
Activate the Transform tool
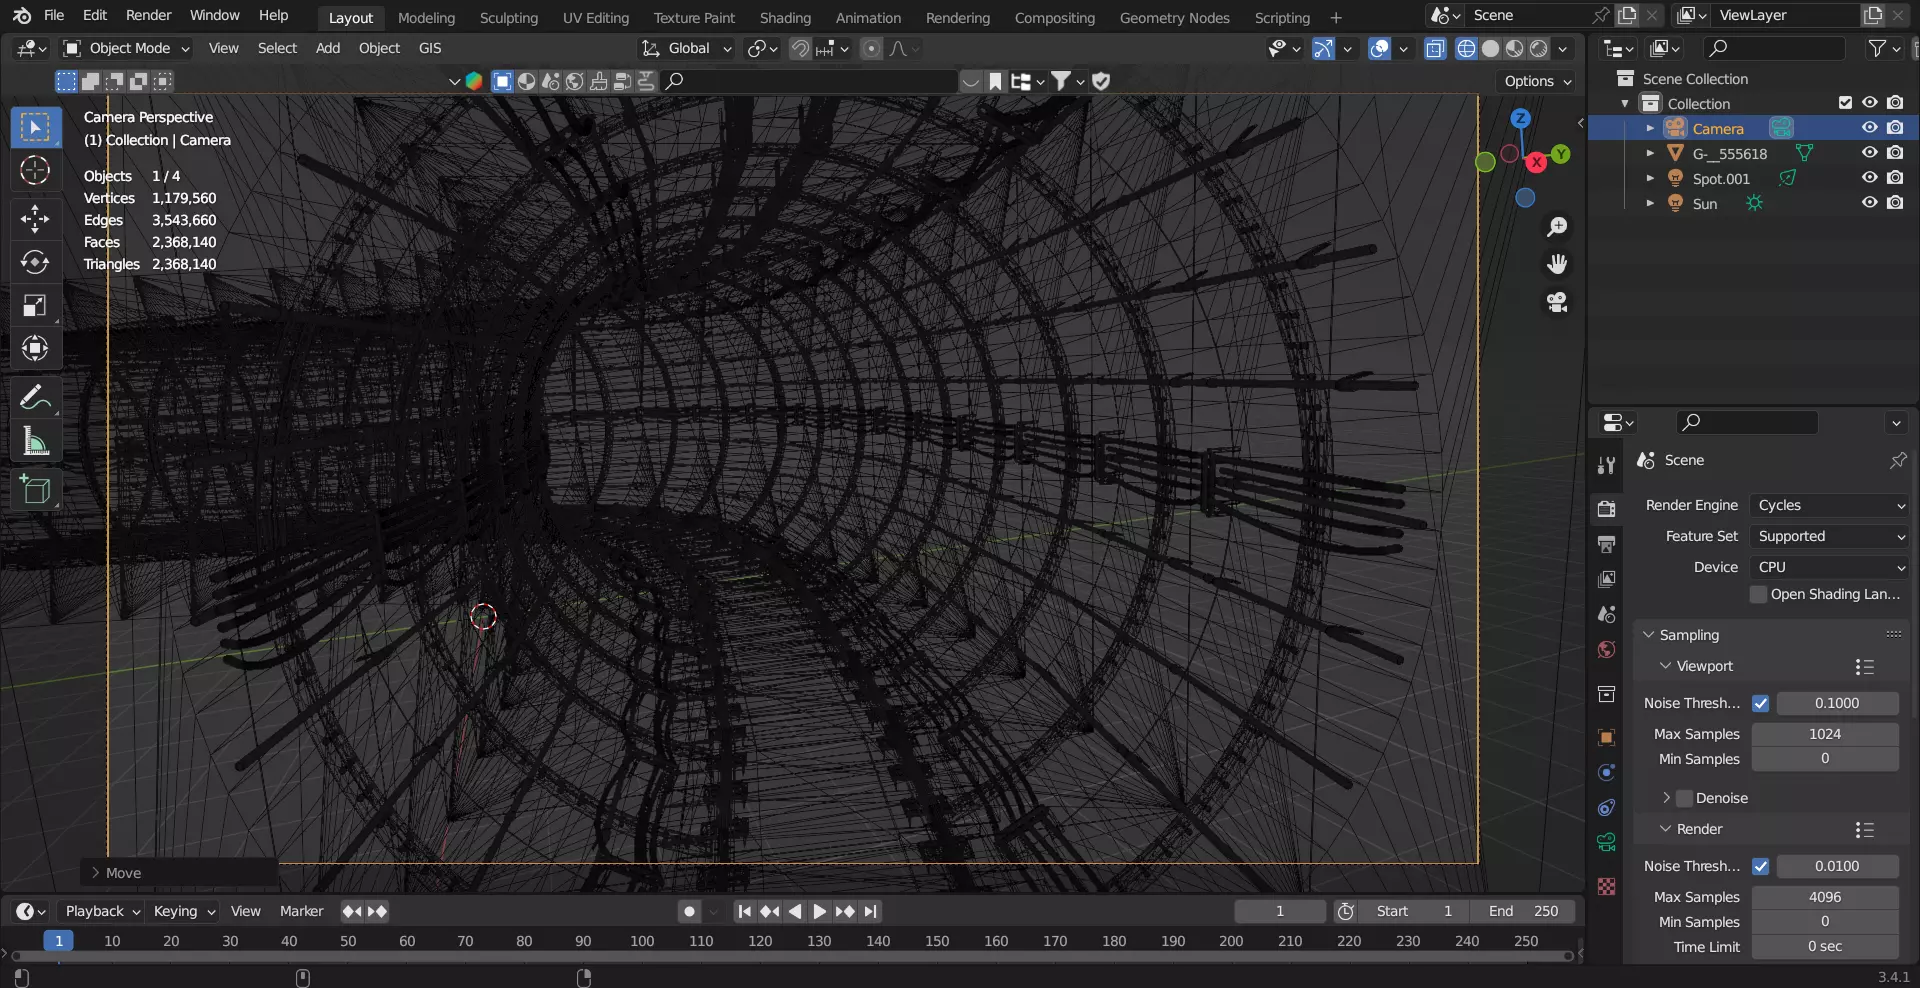[x=35, y=348]
